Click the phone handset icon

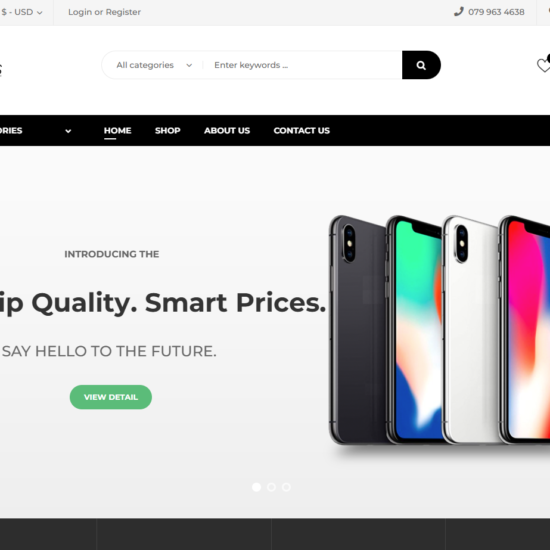coord(458,12)
